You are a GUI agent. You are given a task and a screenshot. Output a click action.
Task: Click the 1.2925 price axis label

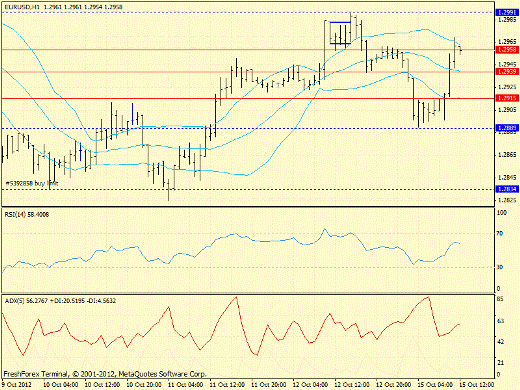click(x=507, y=87)
